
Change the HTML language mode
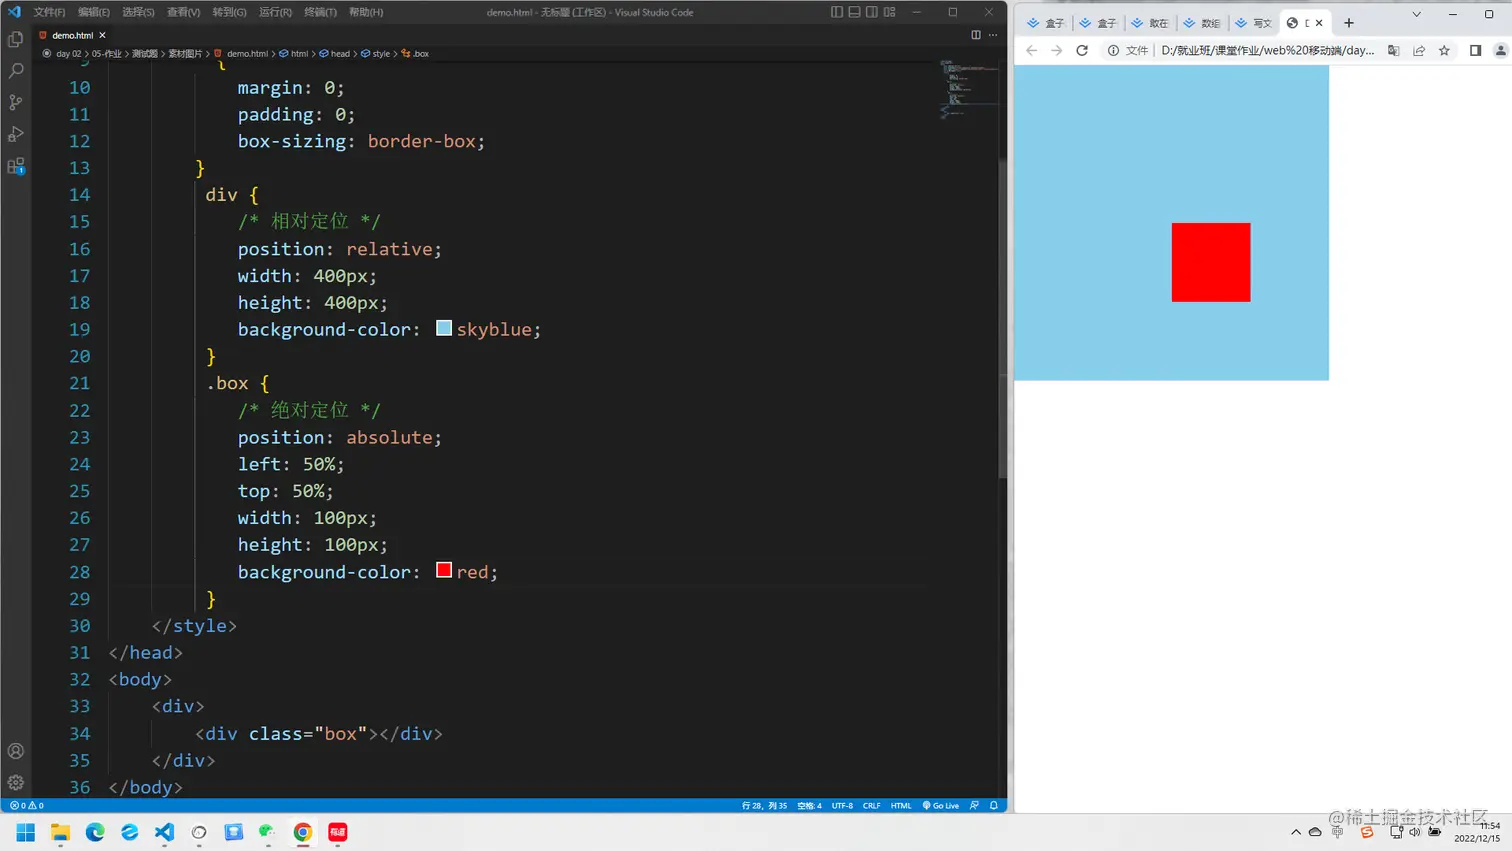coord(901,805)
